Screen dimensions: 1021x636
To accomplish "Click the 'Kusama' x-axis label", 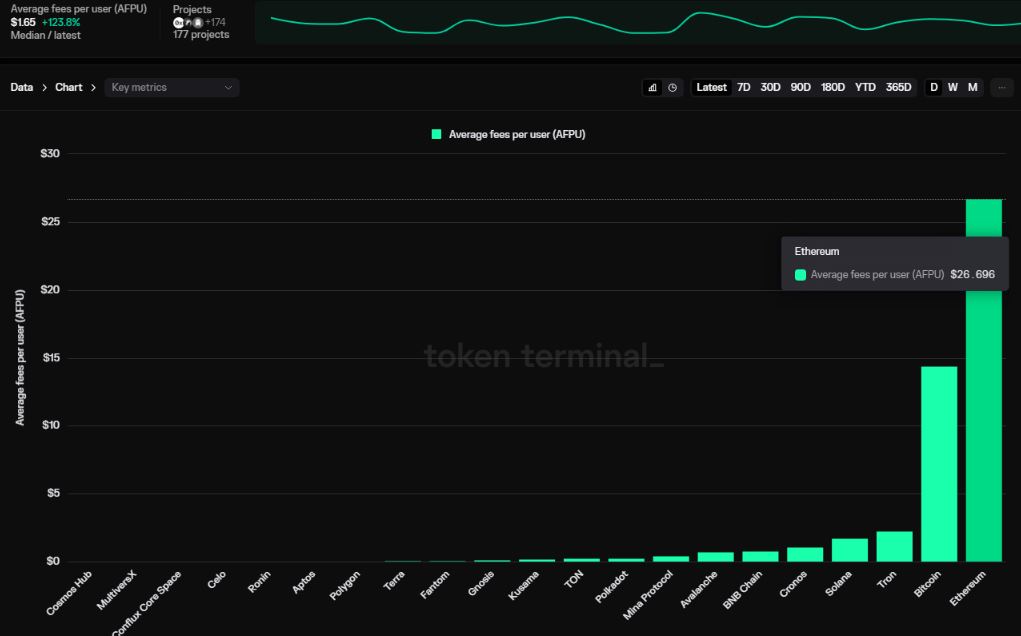I will point(524,586).
